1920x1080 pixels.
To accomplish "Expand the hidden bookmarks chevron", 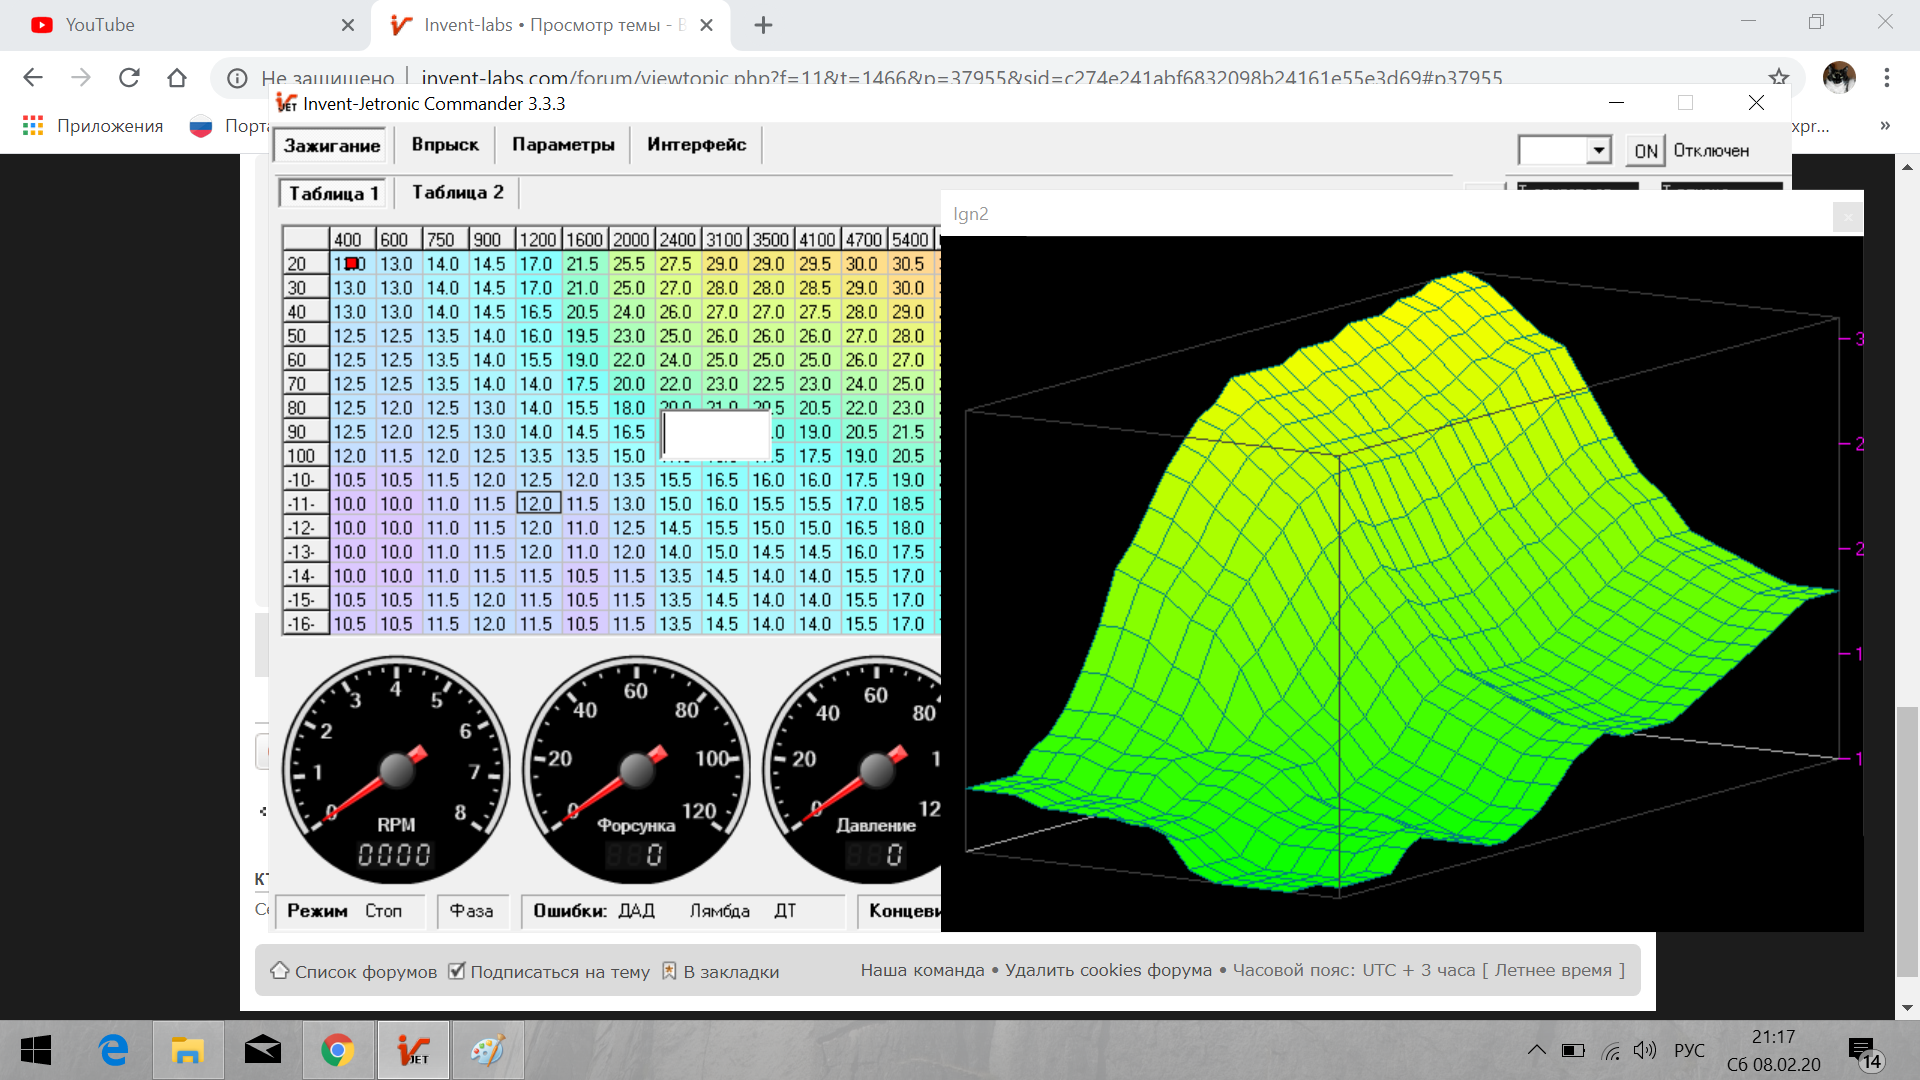I will click(x=1885, y=126).
